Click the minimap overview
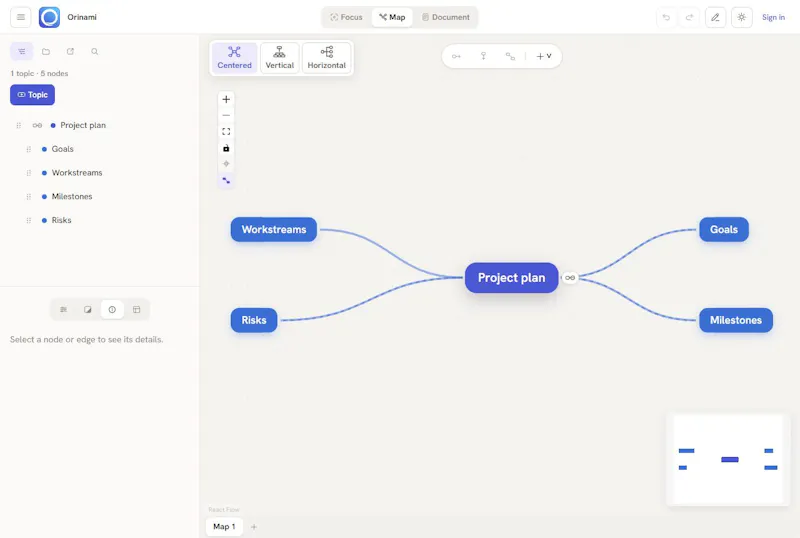 (x=728, y=459)
